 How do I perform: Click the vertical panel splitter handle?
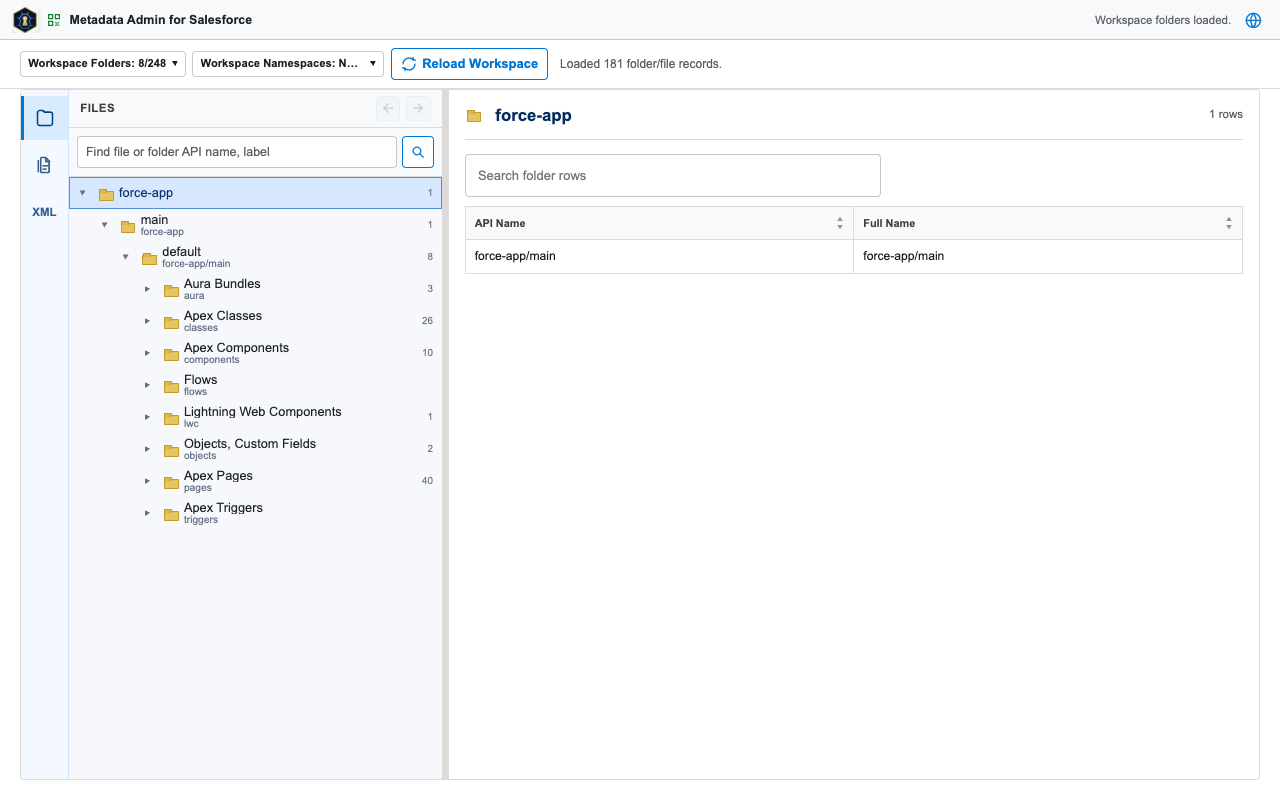click(x=445, y=434)
